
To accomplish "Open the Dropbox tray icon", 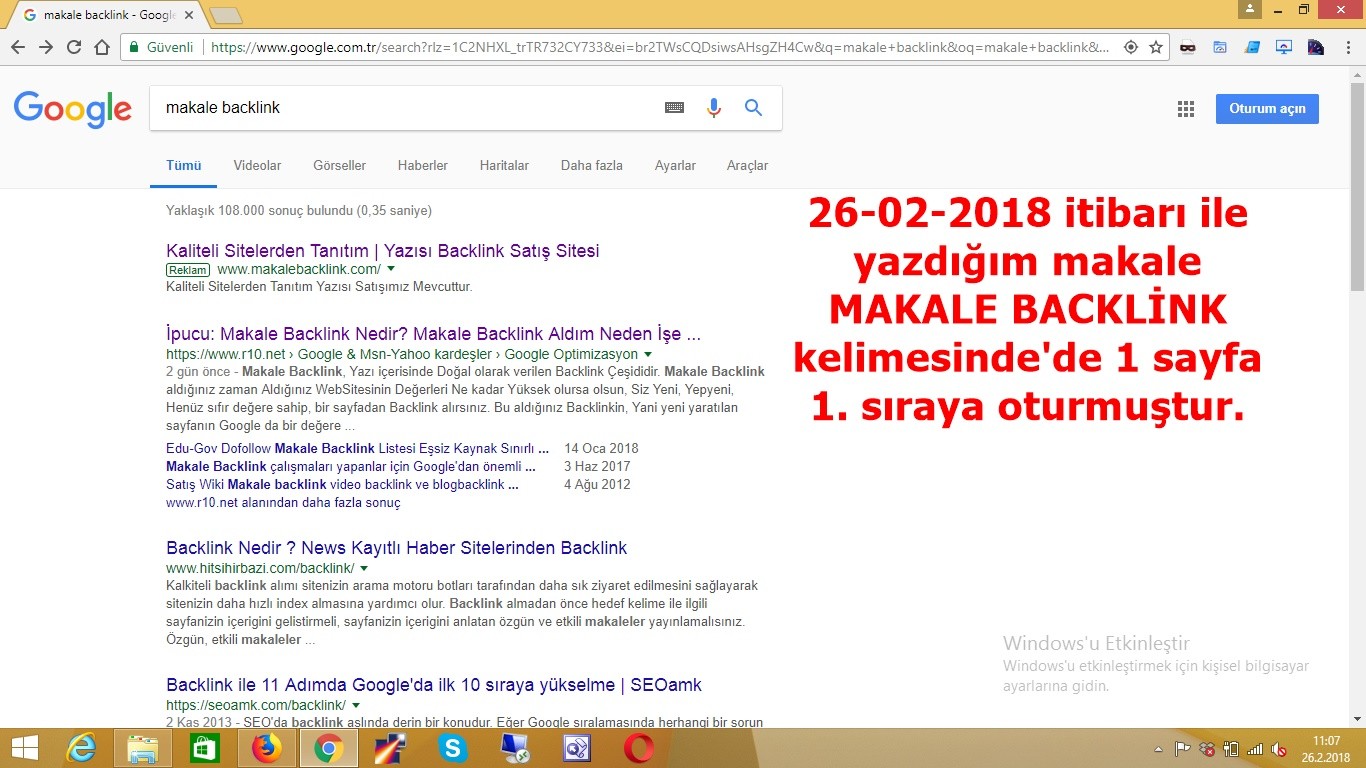I will [x=1207, y=748].
